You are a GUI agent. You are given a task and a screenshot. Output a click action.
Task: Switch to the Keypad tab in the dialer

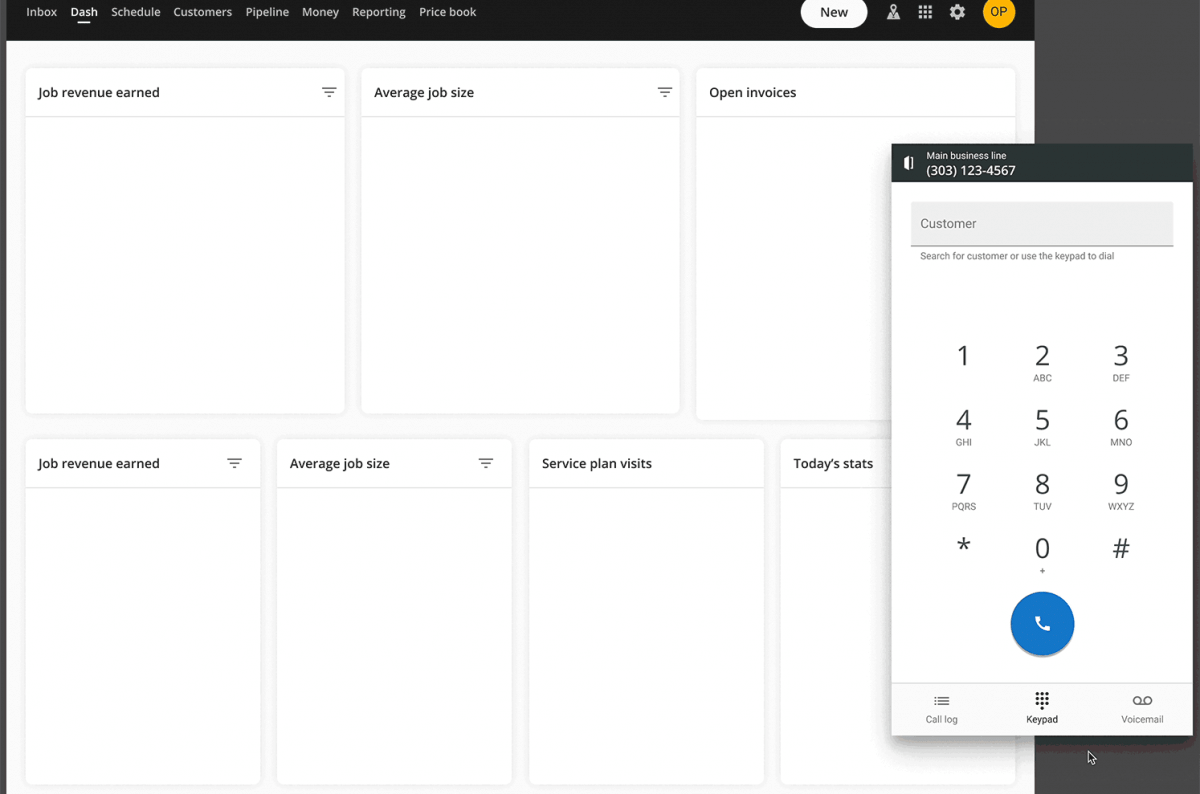click(x=1042, y=708)
